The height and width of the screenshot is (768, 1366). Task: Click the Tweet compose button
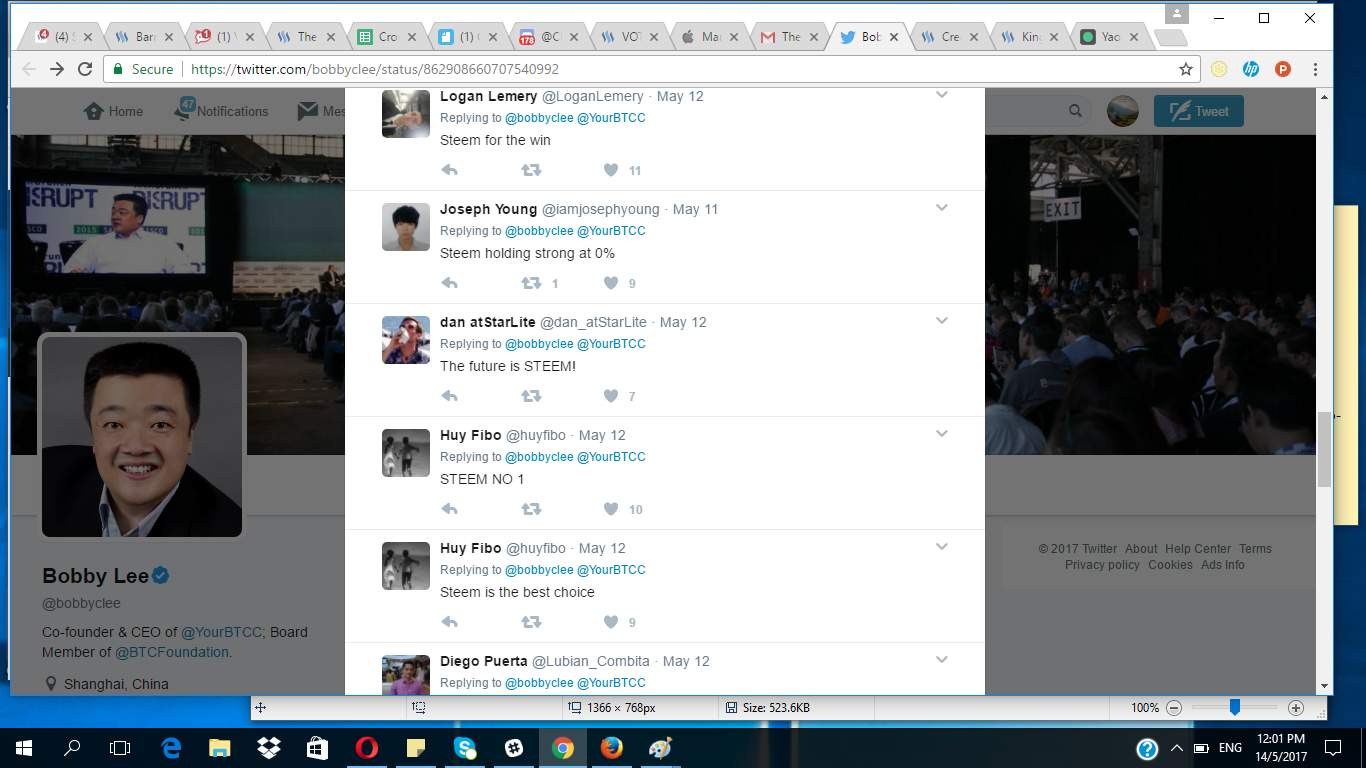pyautogui.click(x=1199, y=111)
